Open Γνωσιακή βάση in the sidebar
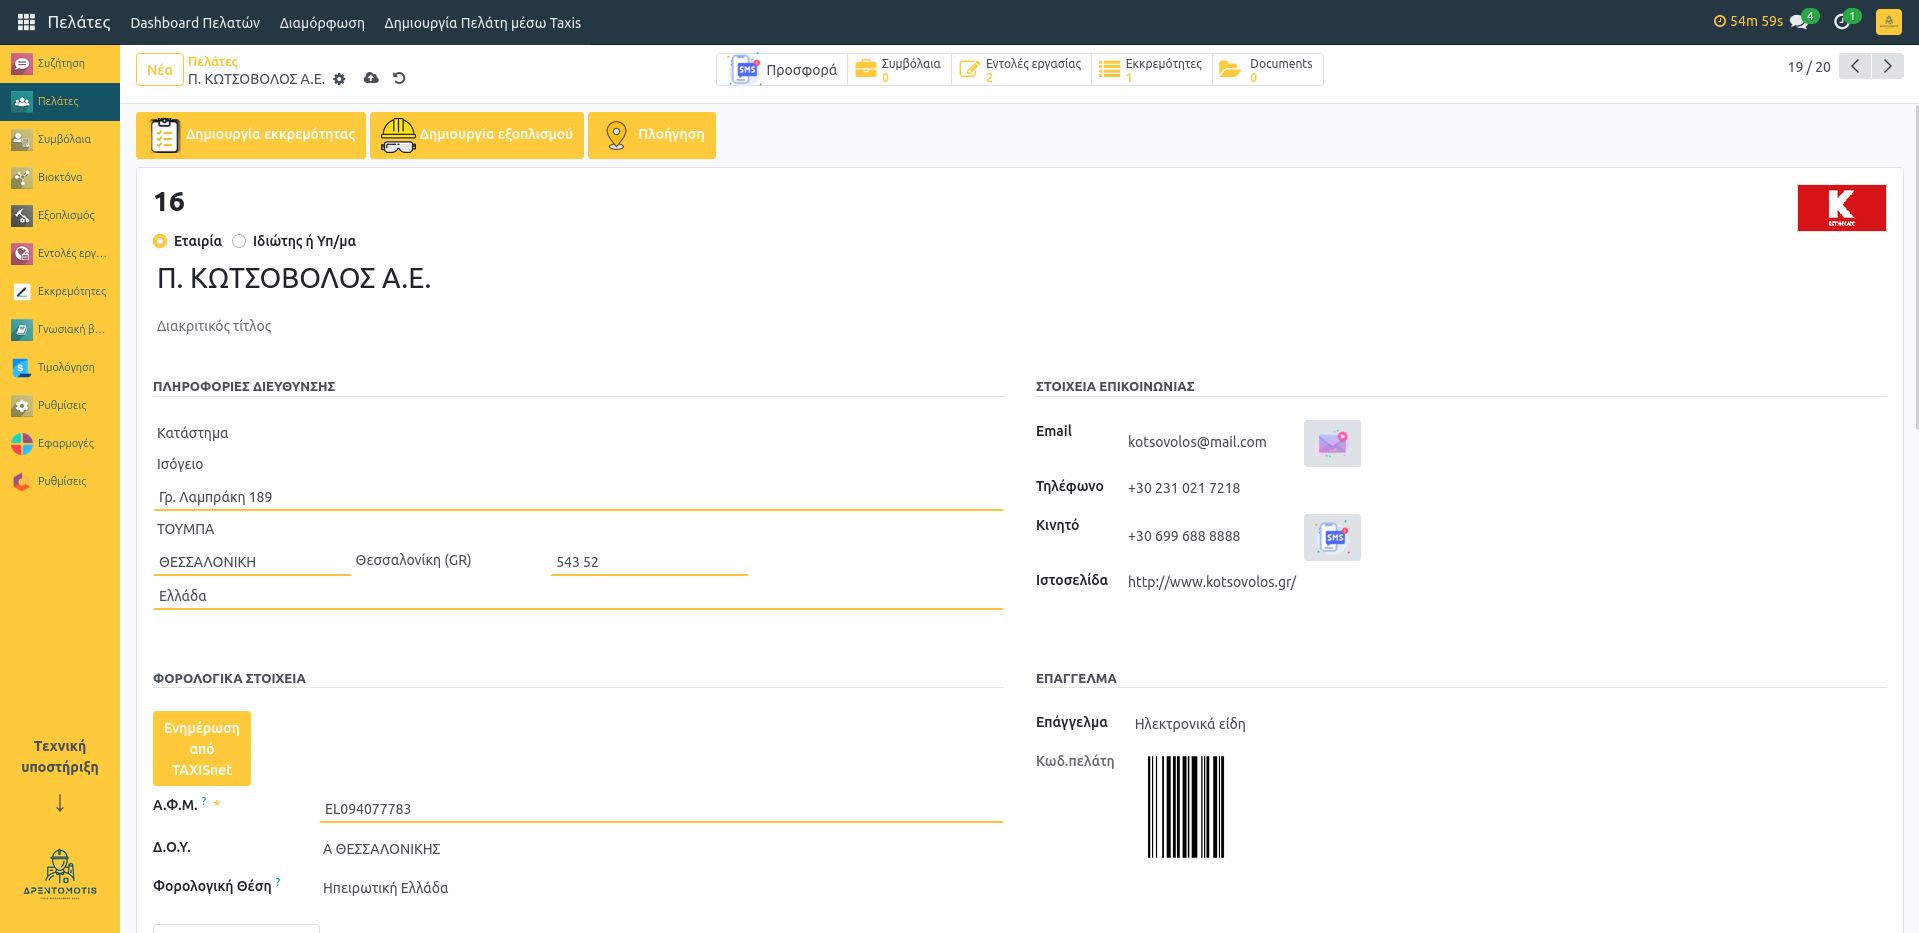 (60, 329)
